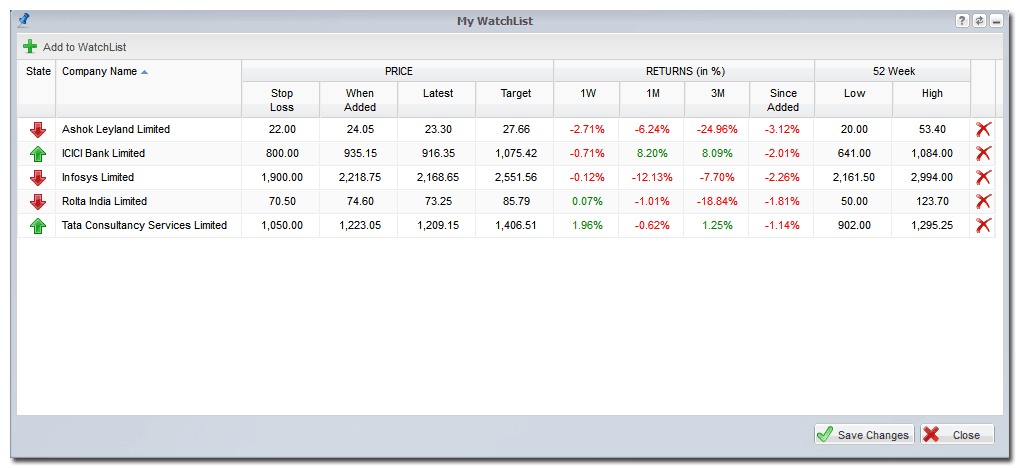
Task: Remove ICICI Bank Limited using red X
Action: coord(983,153)
